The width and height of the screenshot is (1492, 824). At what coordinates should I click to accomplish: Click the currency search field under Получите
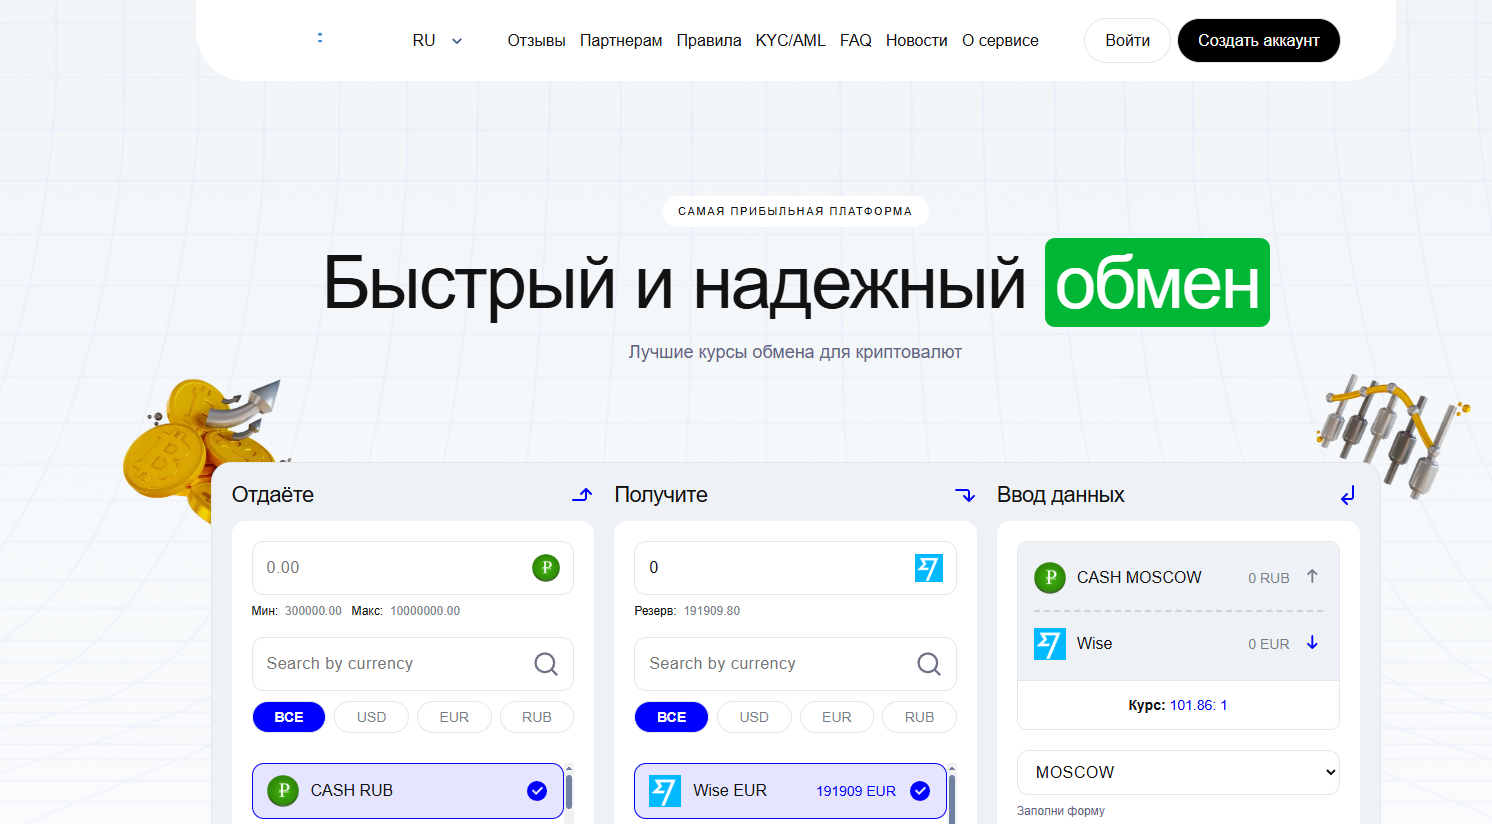[x=795, y=664]
